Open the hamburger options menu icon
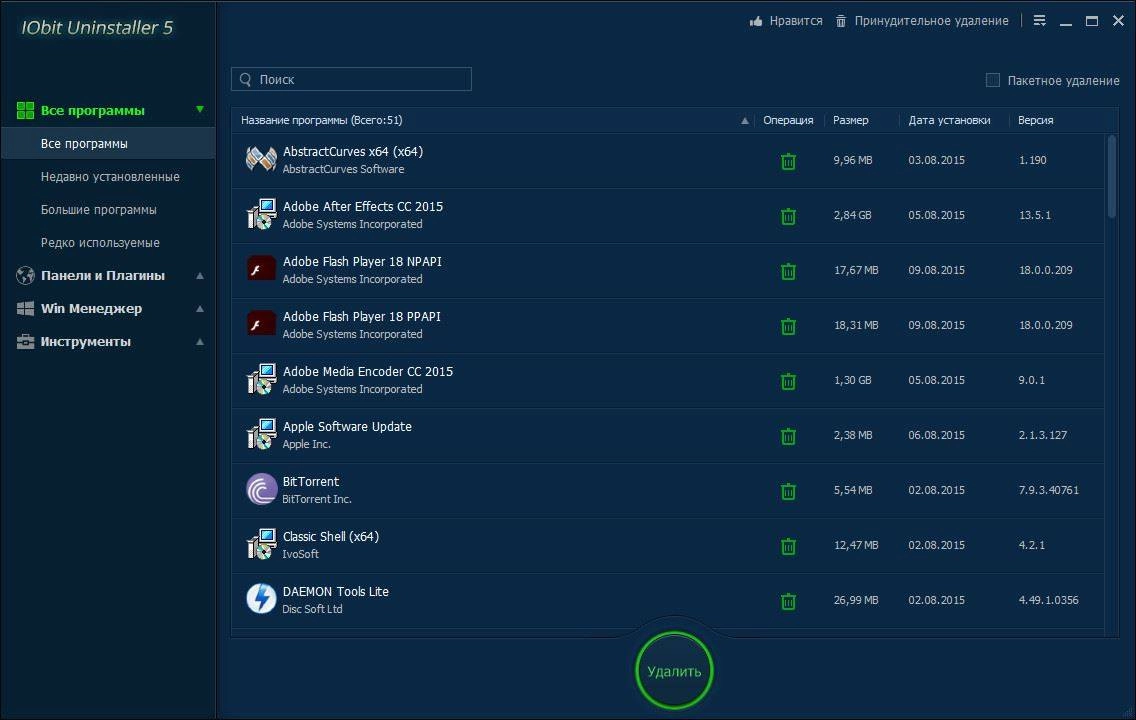 (x=1039, y=20)
